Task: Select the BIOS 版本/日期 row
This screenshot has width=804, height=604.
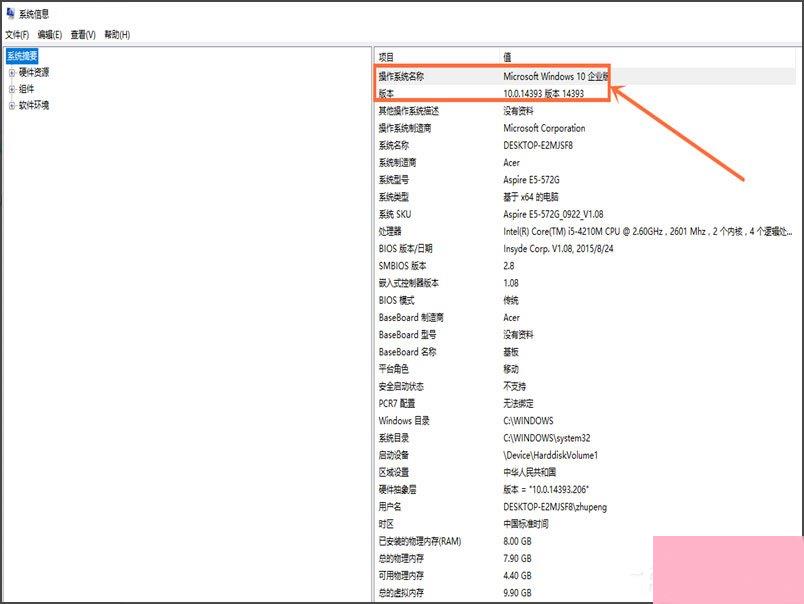Action: point(585,249)
